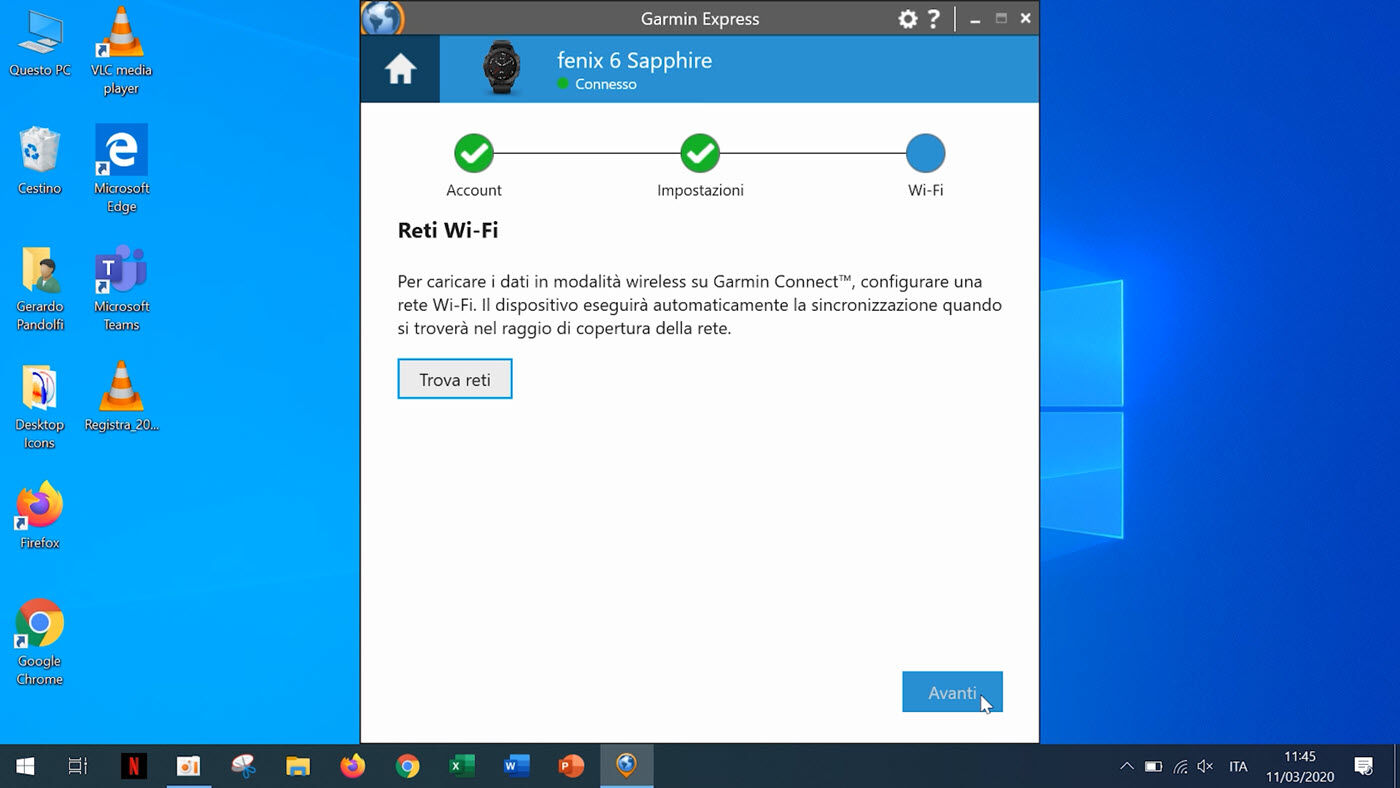Open Garmin Express settings gear
This screenshot has height=788, width=1400.
pyautogui.click(x=907, y=19)
